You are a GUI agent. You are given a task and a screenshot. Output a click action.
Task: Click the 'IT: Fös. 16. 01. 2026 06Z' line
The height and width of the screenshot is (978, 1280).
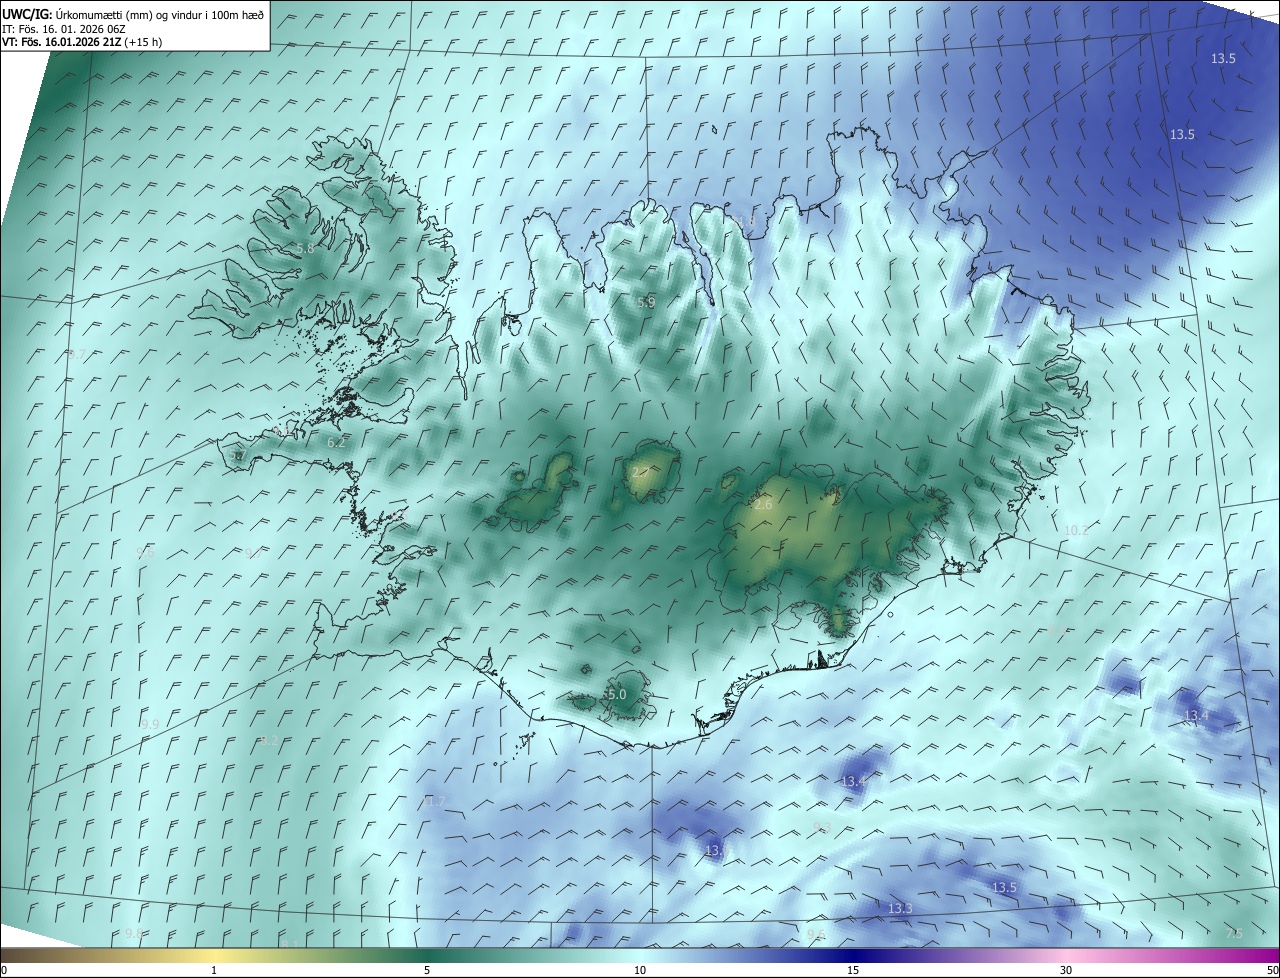click(63, 29)
